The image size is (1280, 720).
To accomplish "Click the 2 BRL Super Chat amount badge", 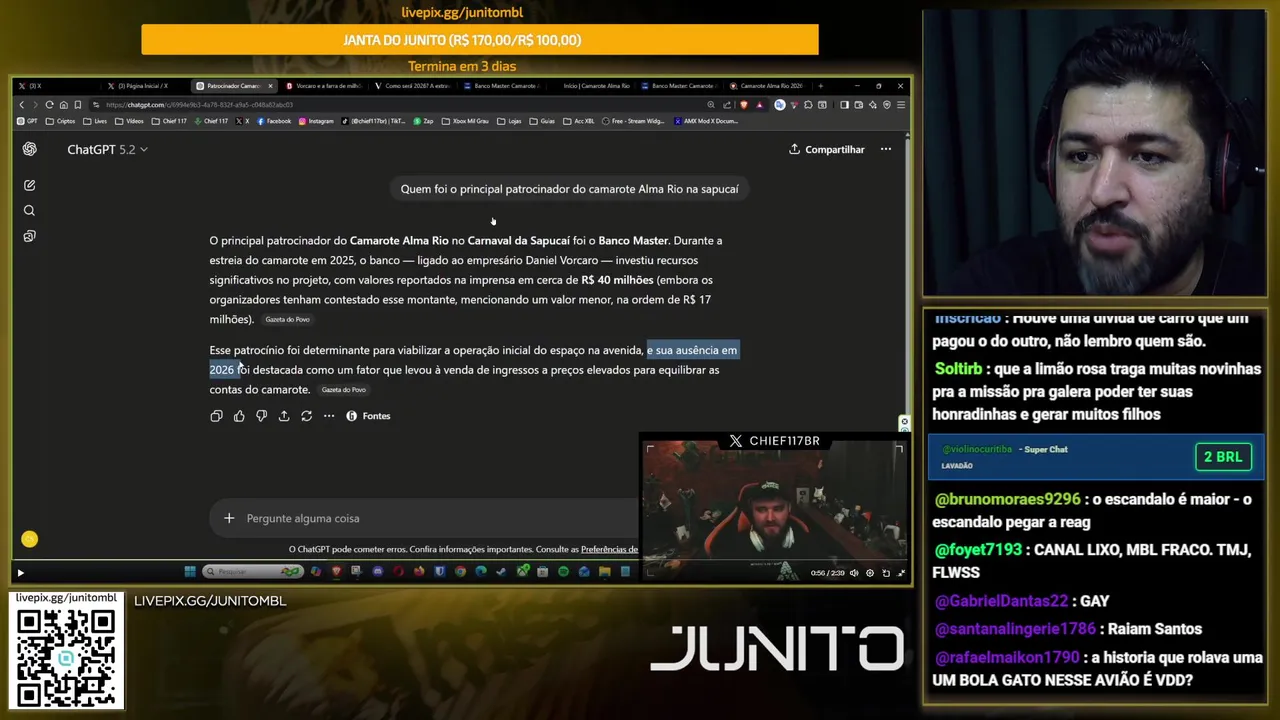I will pyautogui.click(x=1223, y=457).
